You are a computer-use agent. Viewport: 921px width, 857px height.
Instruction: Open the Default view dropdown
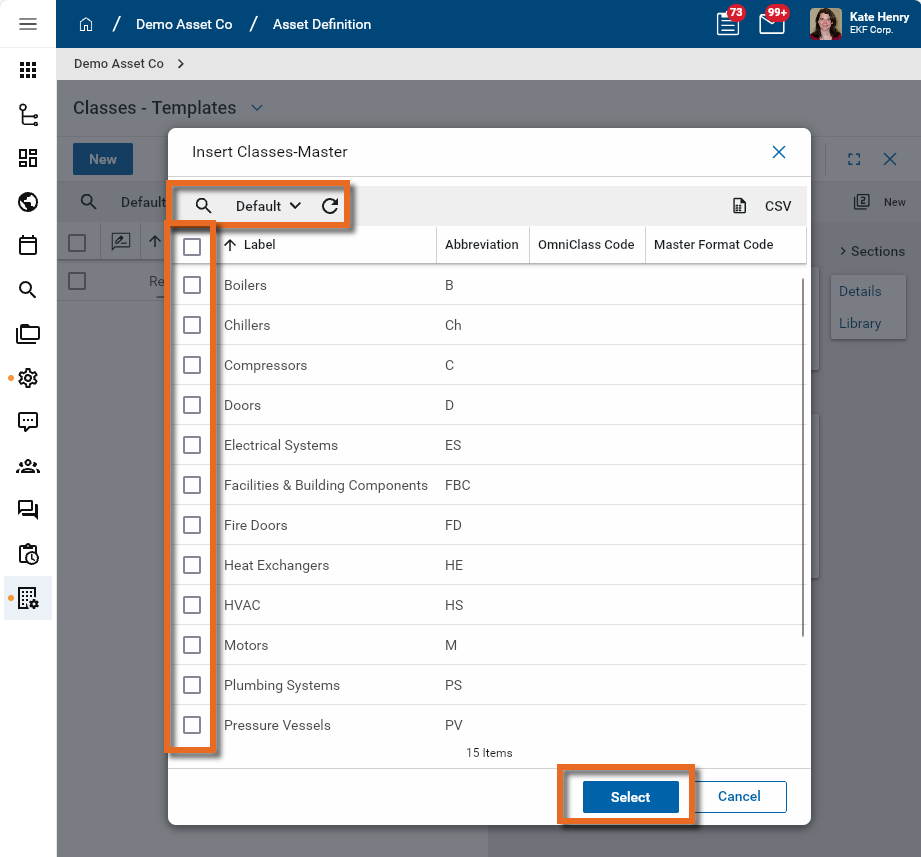pos(268,206)
